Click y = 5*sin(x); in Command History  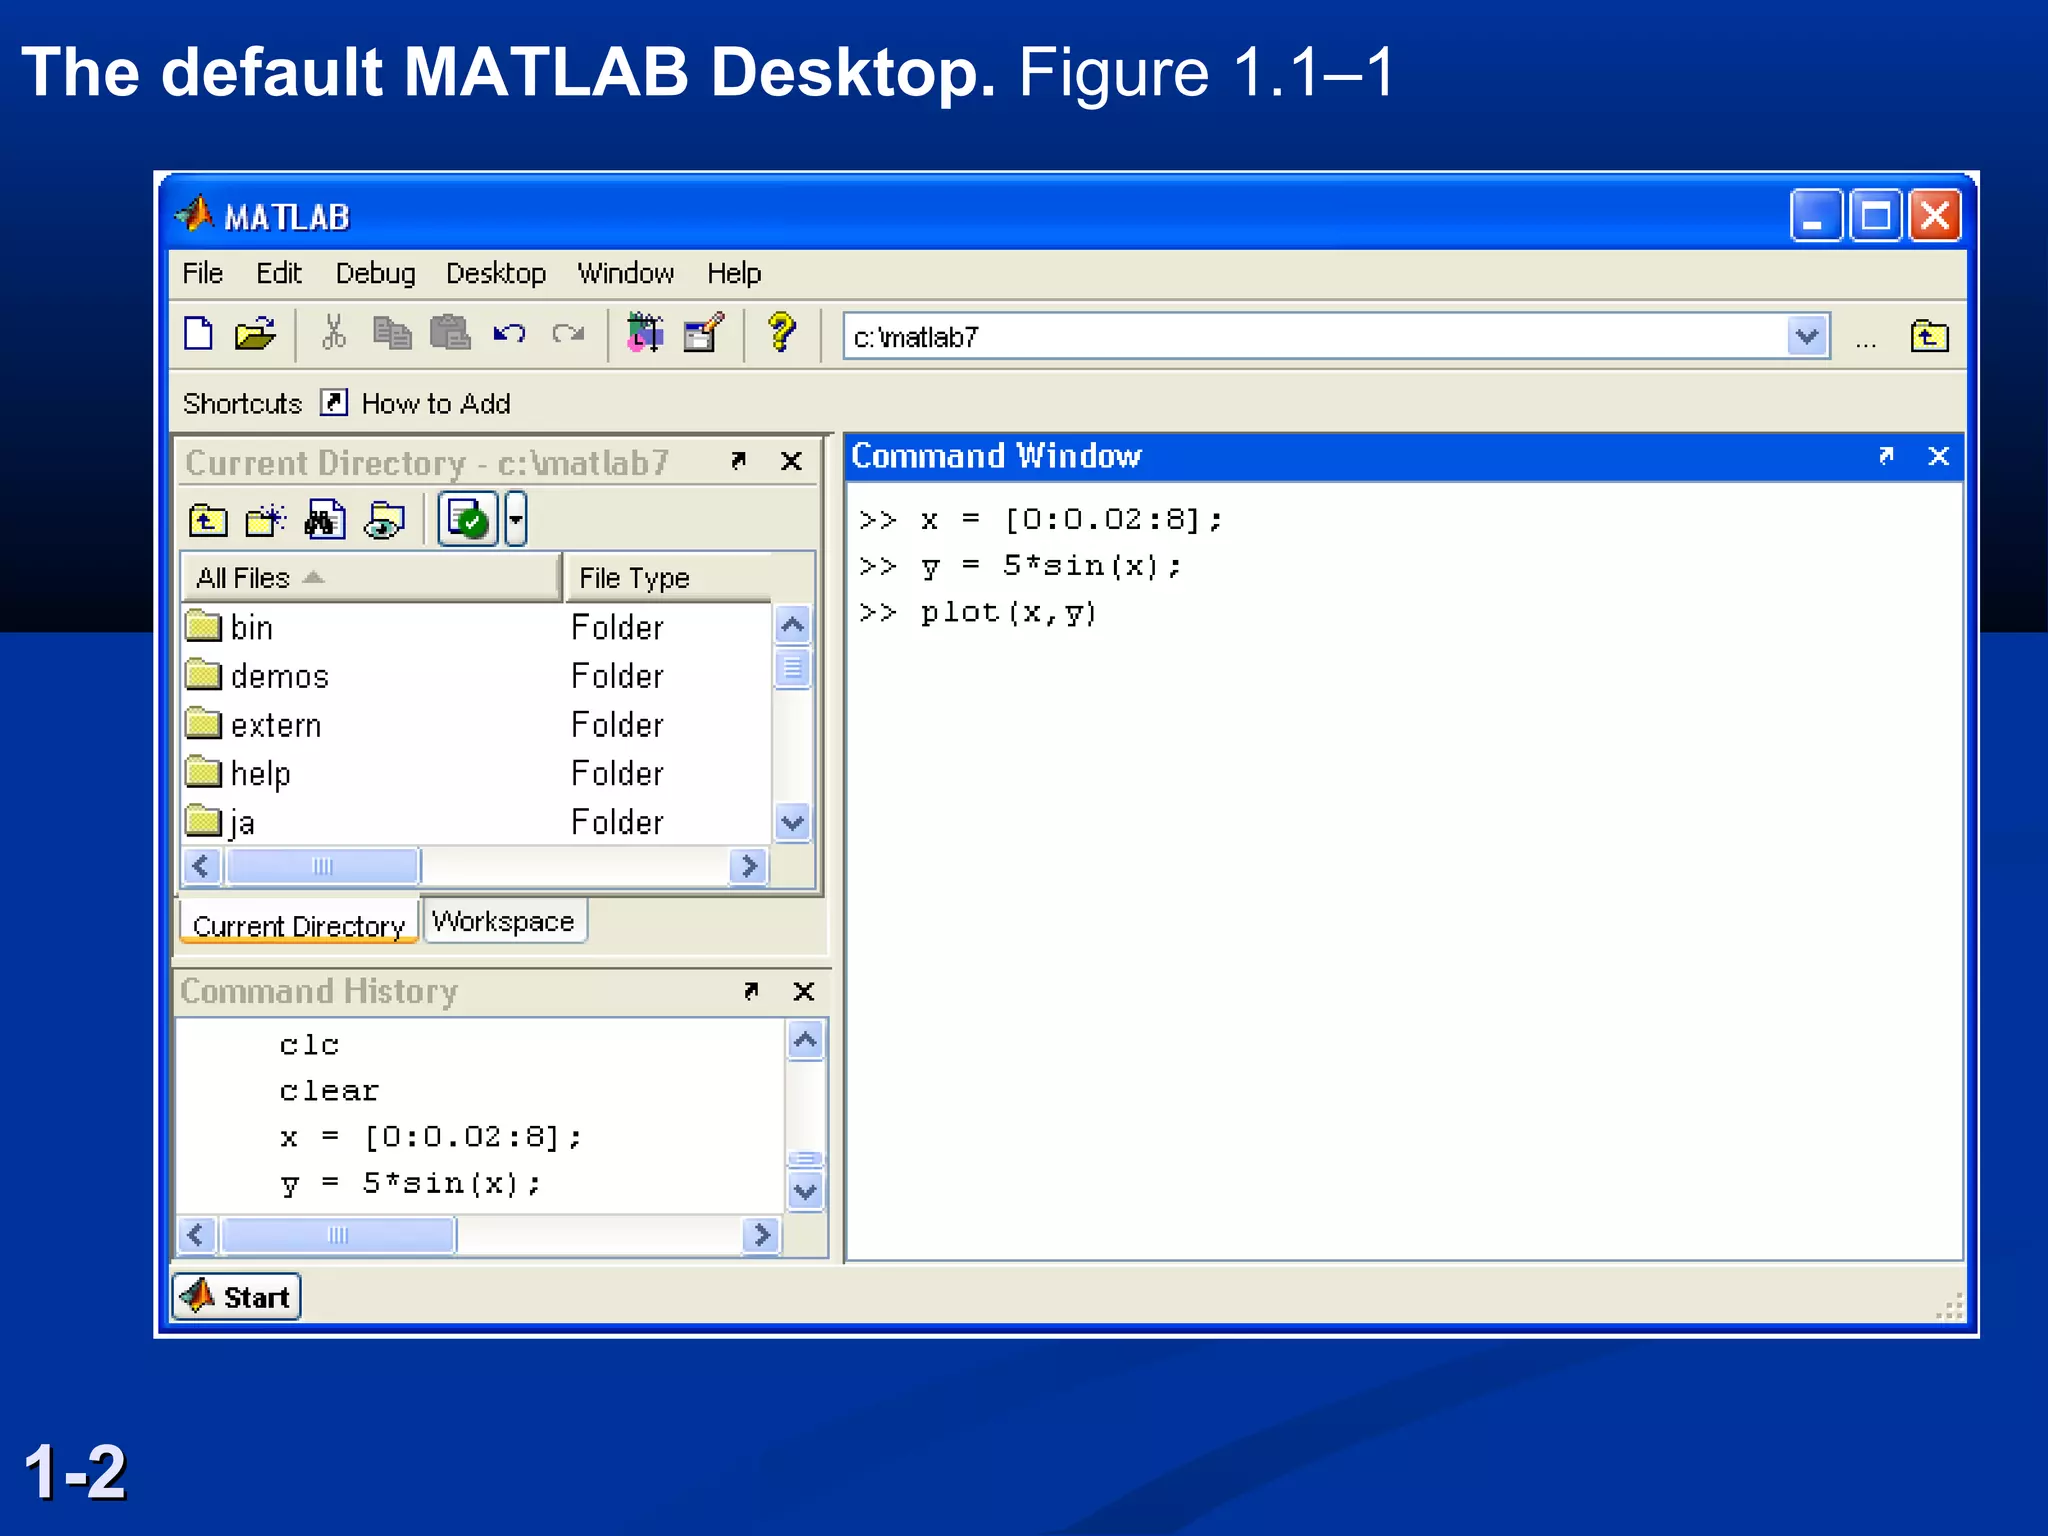click(x=411, y=1184)
